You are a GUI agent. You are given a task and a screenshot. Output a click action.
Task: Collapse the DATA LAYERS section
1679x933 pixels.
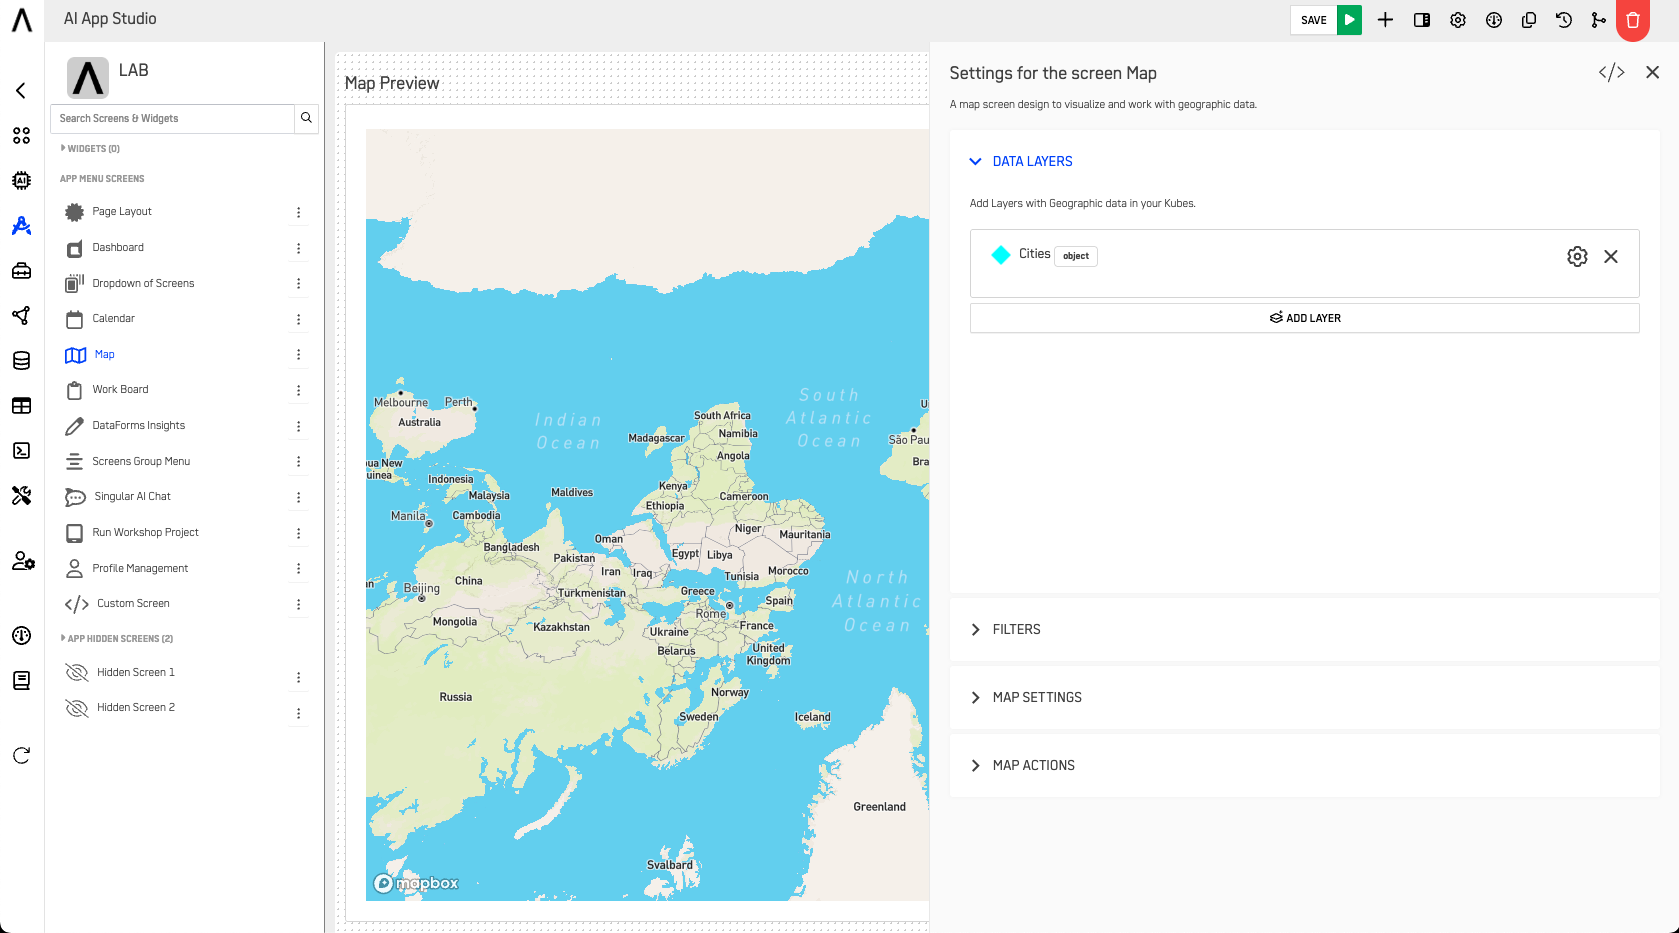(1021, 161)
